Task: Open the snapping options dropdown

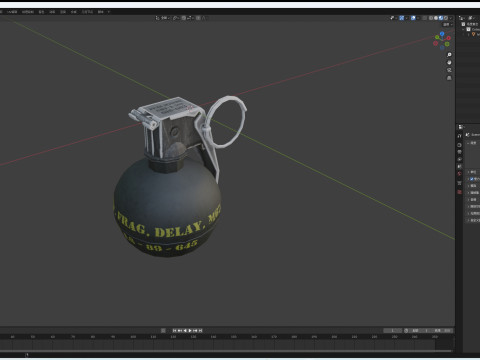Action: 190,18
